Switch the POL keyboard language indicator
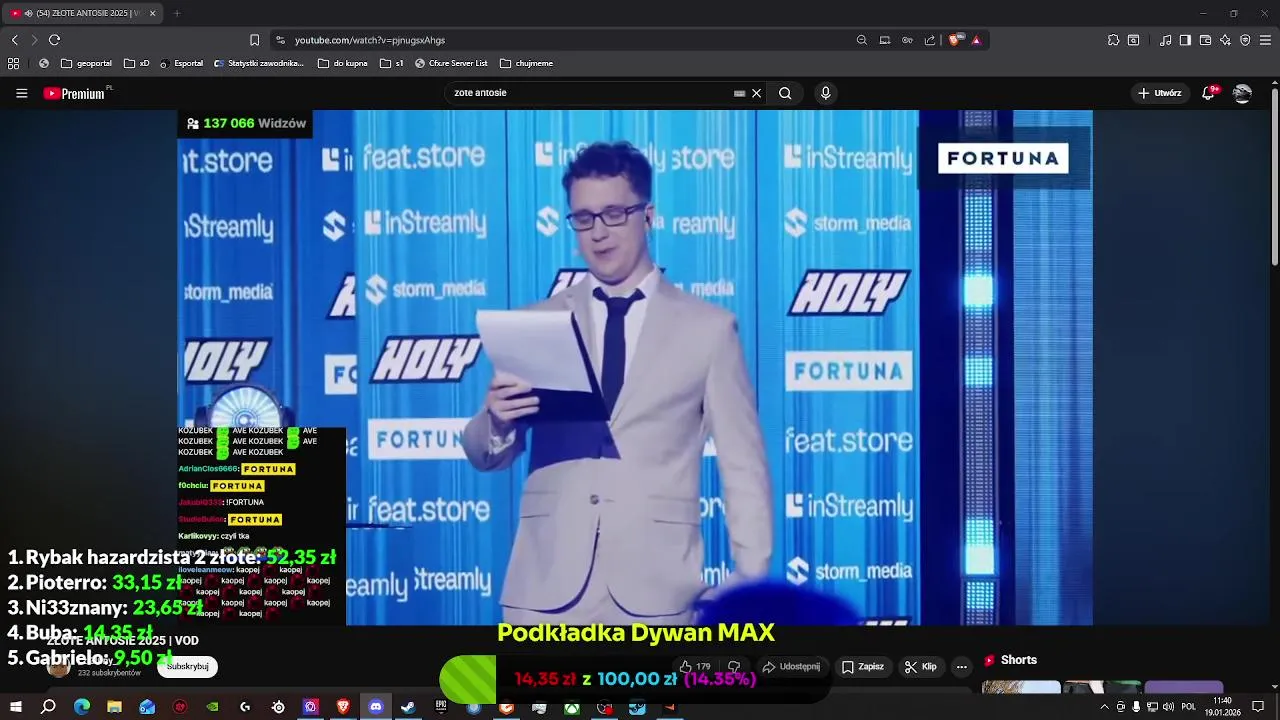The height and width of the screenshot is (720, 1280). (x=1190, y=707)
